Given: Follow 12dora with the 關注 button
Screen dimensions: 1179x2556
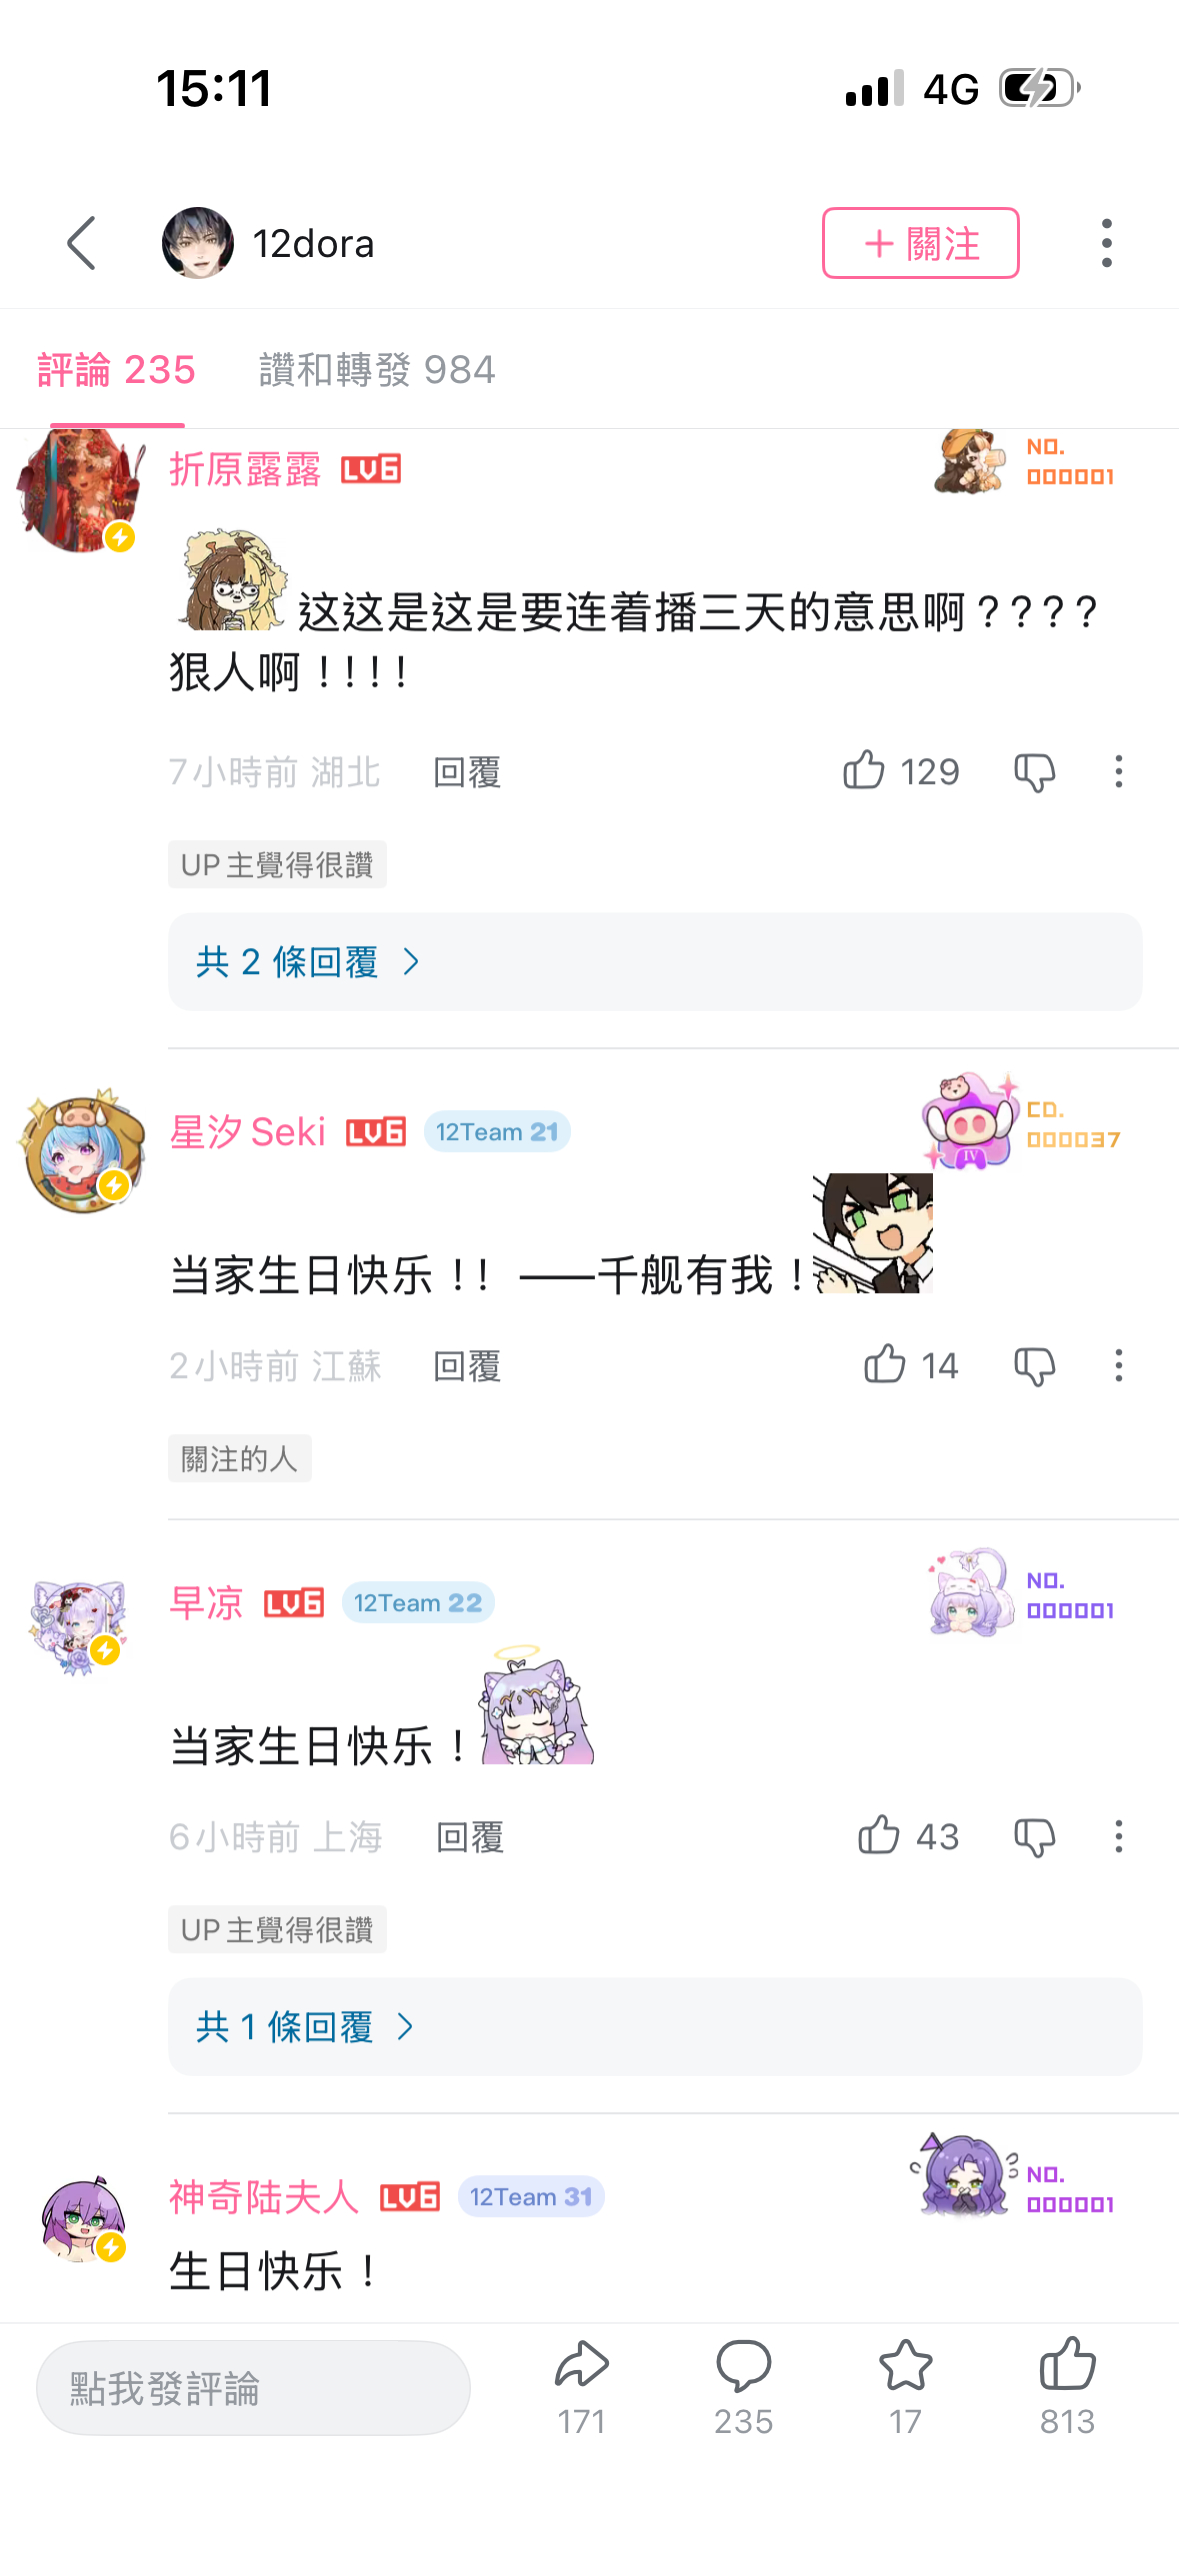Looking at the screenshot, I should tap(920, 243).
